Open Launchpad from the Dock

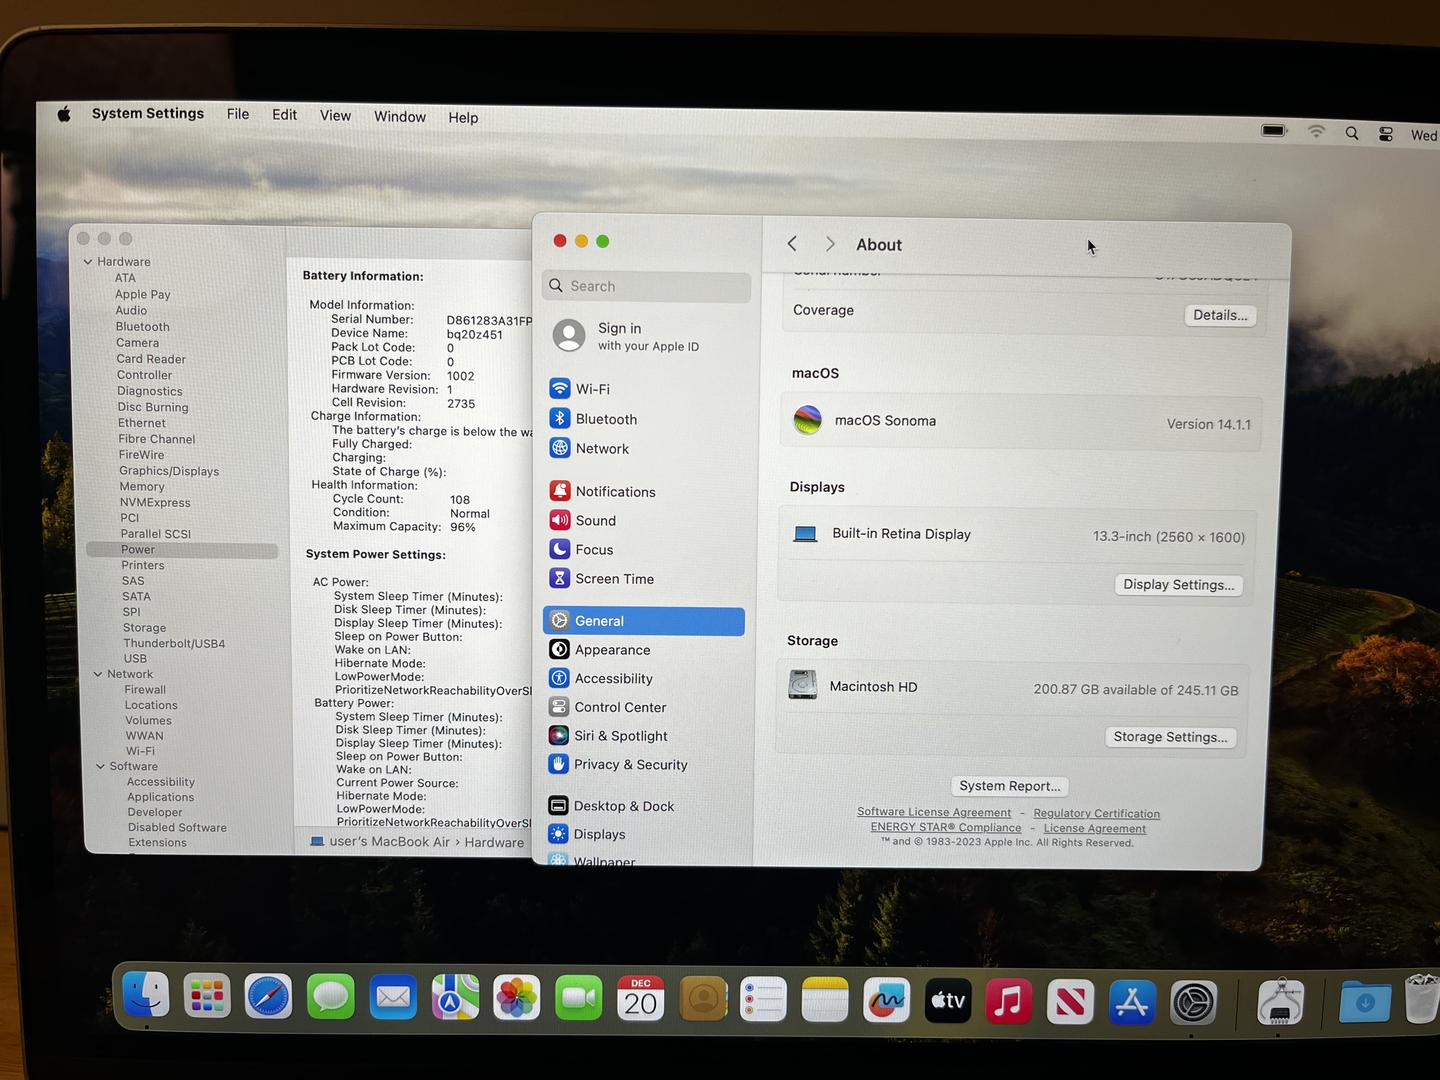pyautogui.click(x=207, y=996)
